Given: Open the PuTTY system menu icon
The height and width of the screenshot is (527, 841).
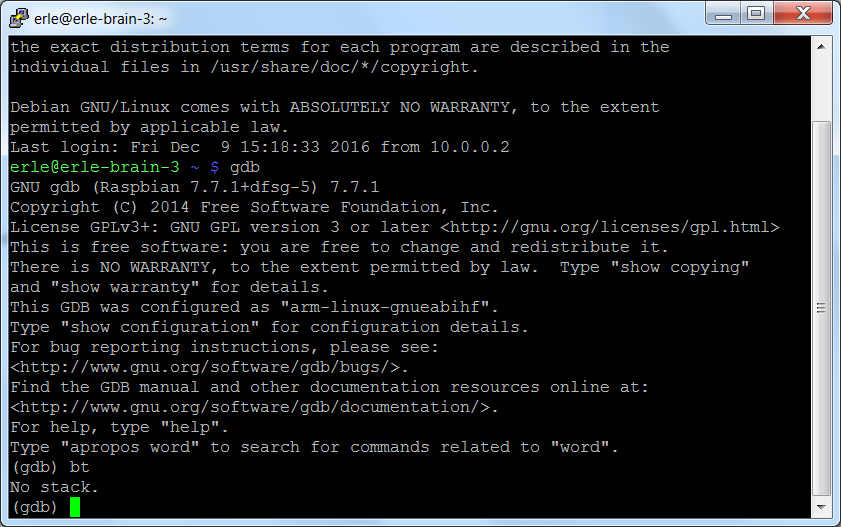Looking at the screenshot, I should pos(18,18).
